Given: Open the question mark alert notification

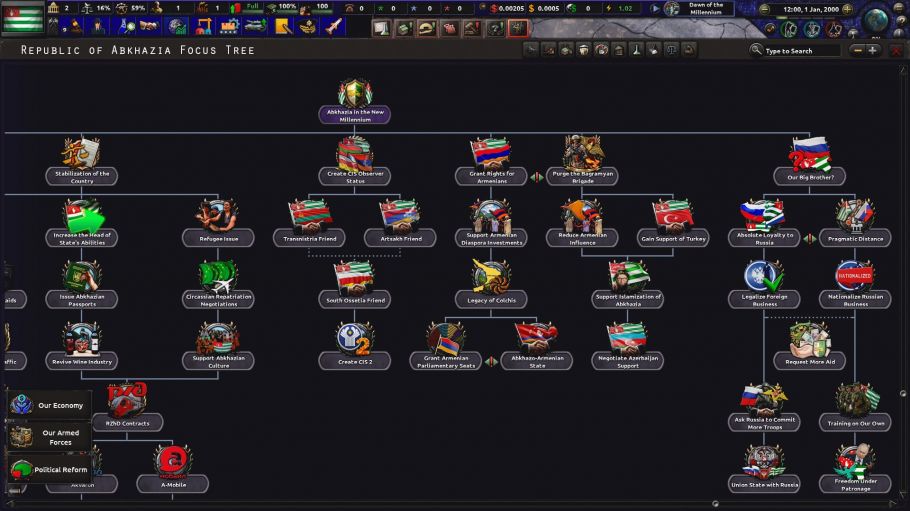Looking at the screenshot, I should click(495, 27).
